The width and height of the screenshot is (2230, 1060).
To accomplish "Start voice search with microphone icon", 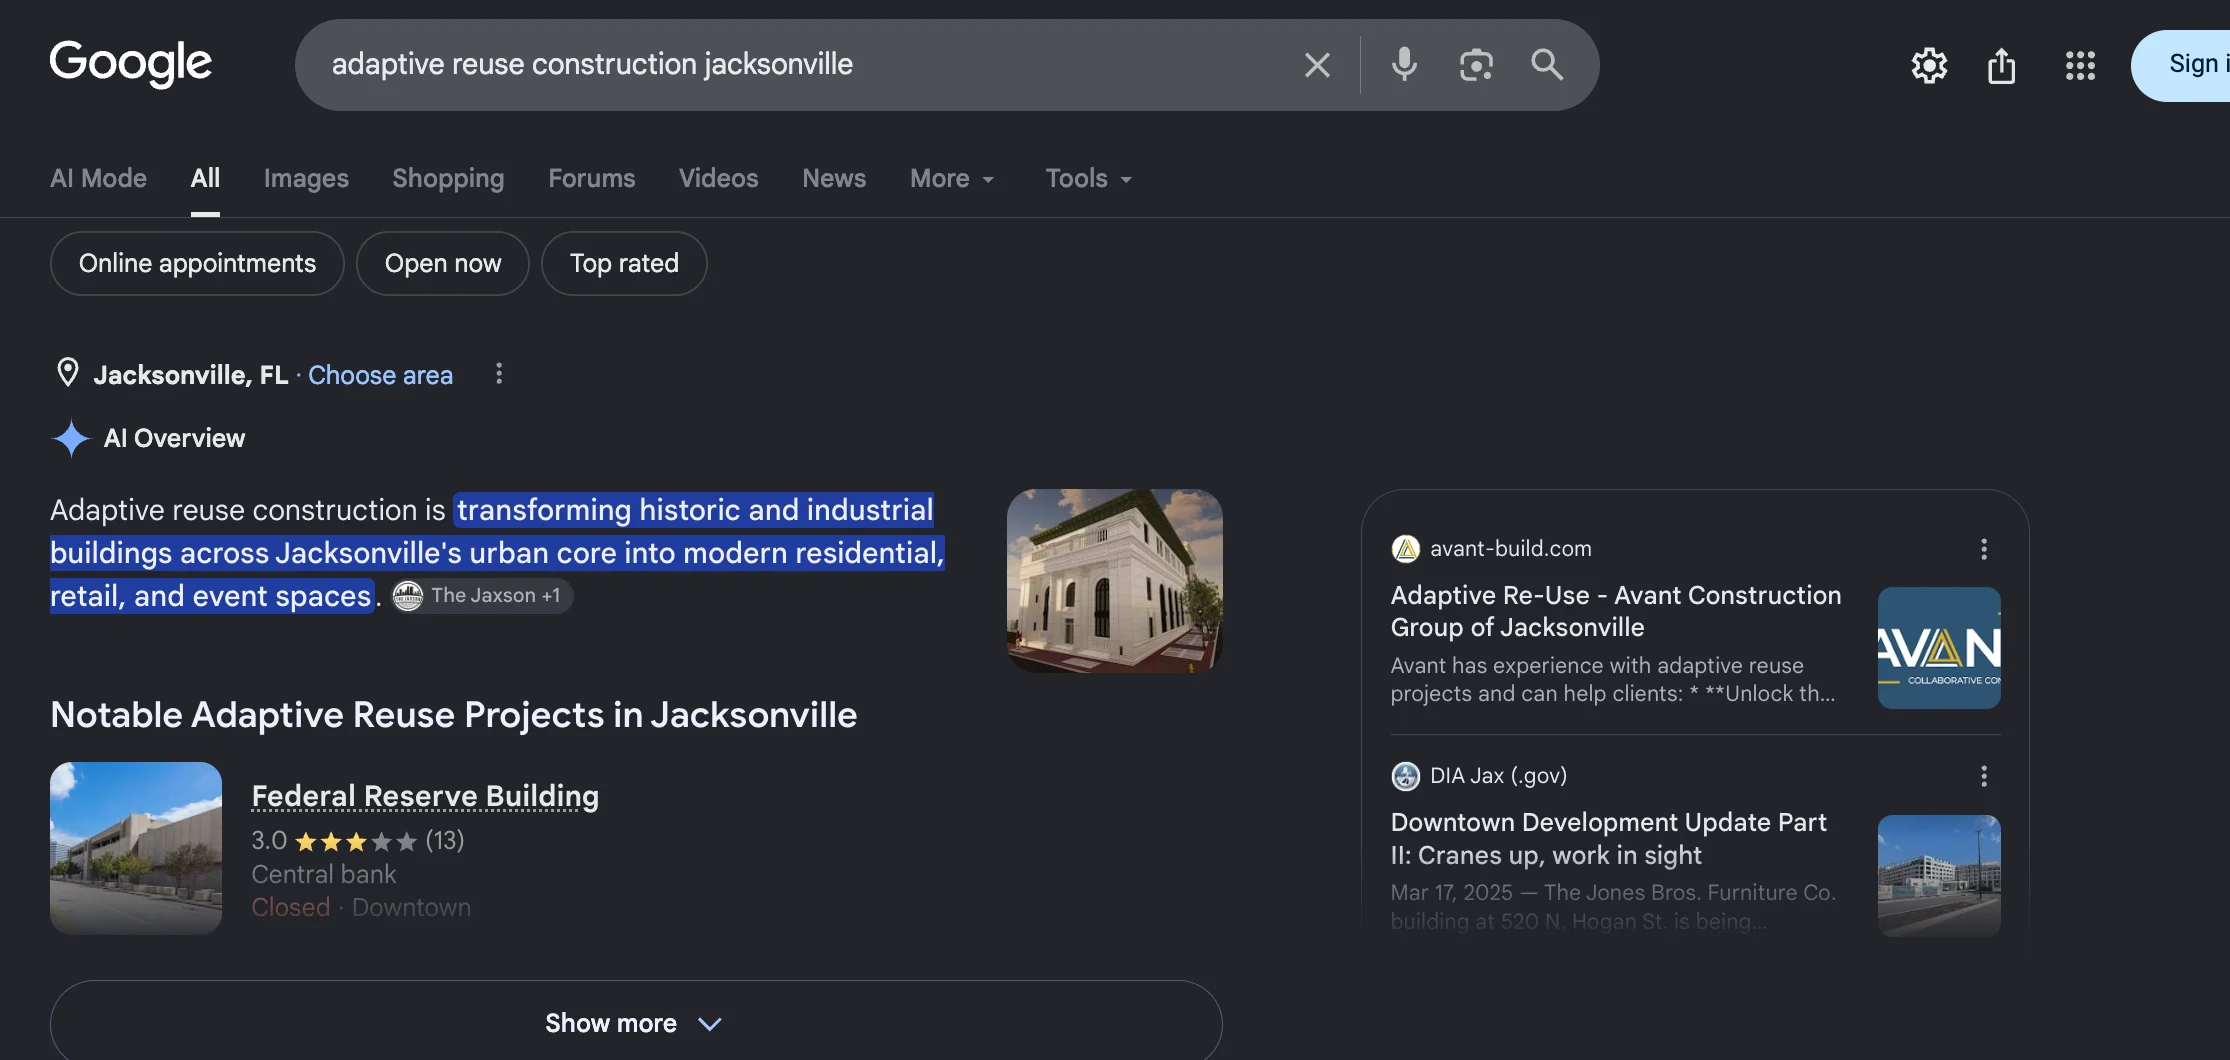I will pos(1404,65).
